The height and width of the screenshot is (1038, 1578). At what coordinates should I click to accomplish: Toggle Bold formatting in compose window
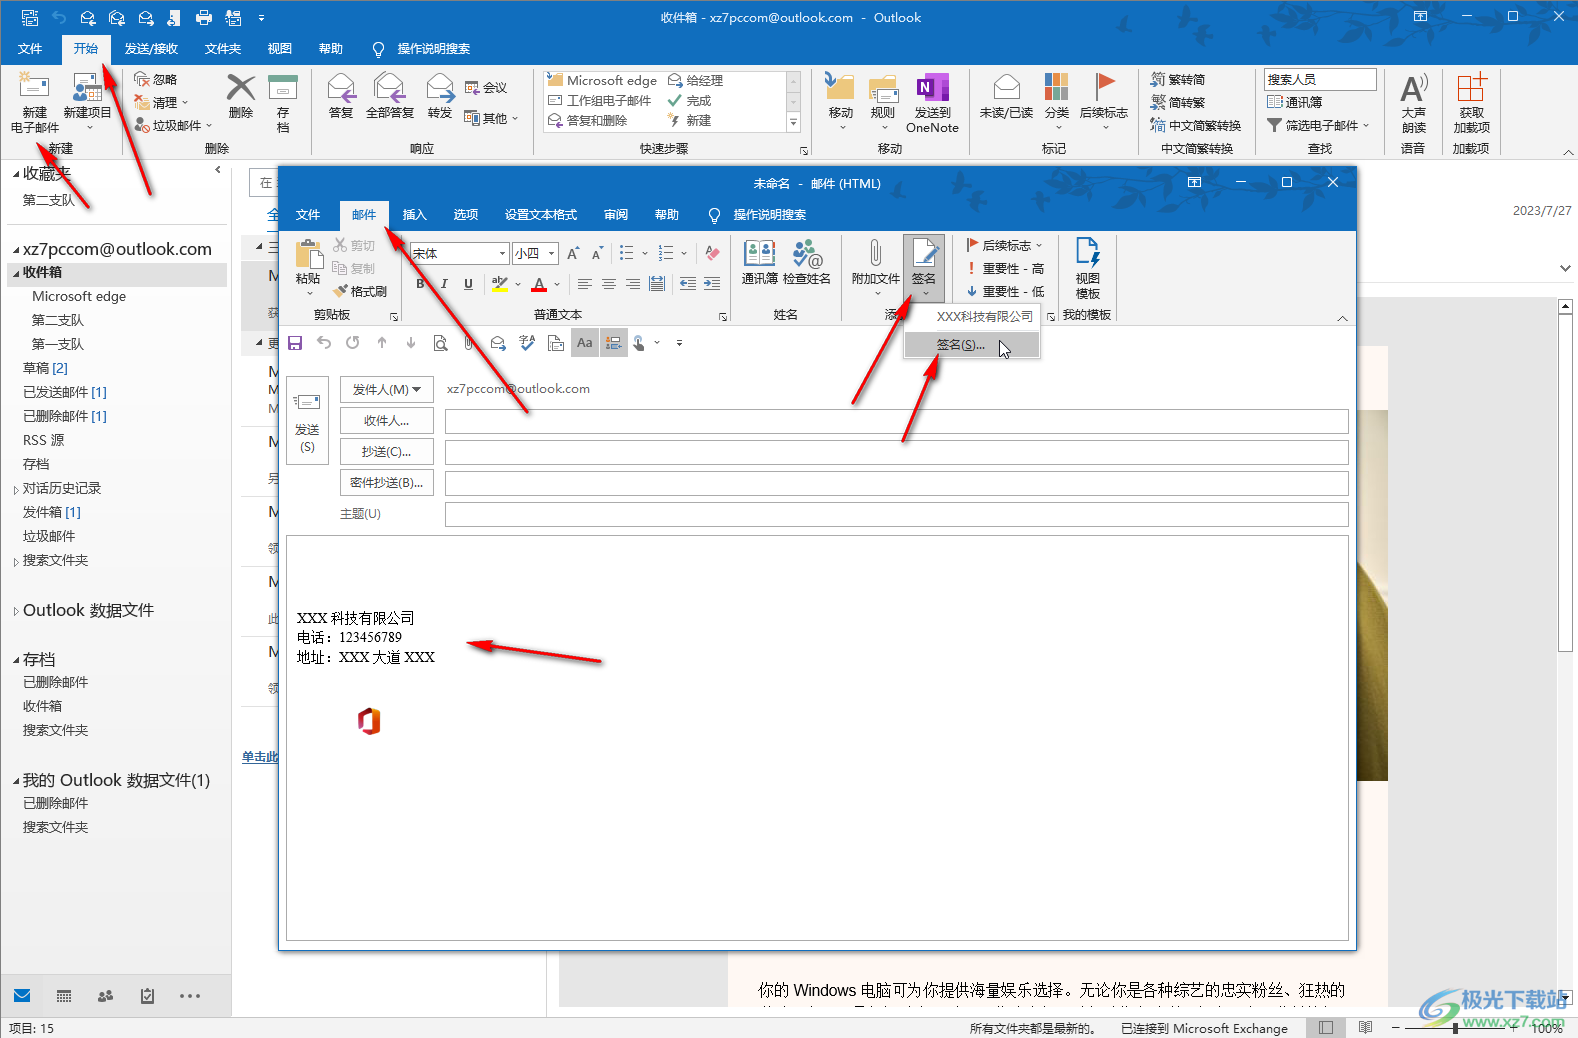pos(420,284)
